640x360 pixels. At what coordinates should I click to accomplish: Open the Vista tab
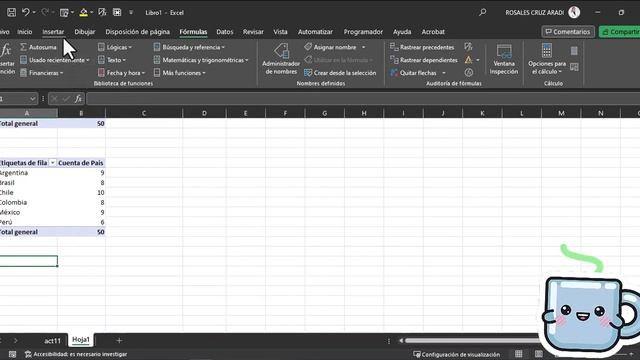click(x=280, y=32)
